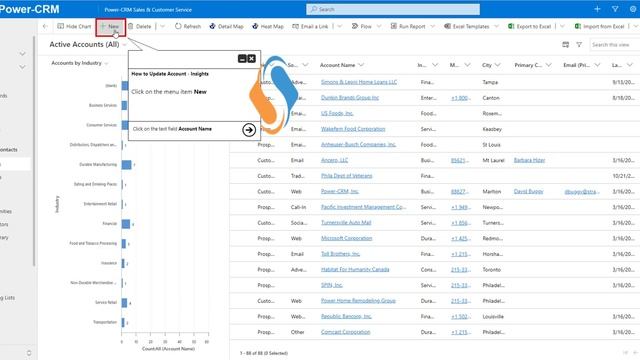Click the Delete command

click(x=140, y=27)
